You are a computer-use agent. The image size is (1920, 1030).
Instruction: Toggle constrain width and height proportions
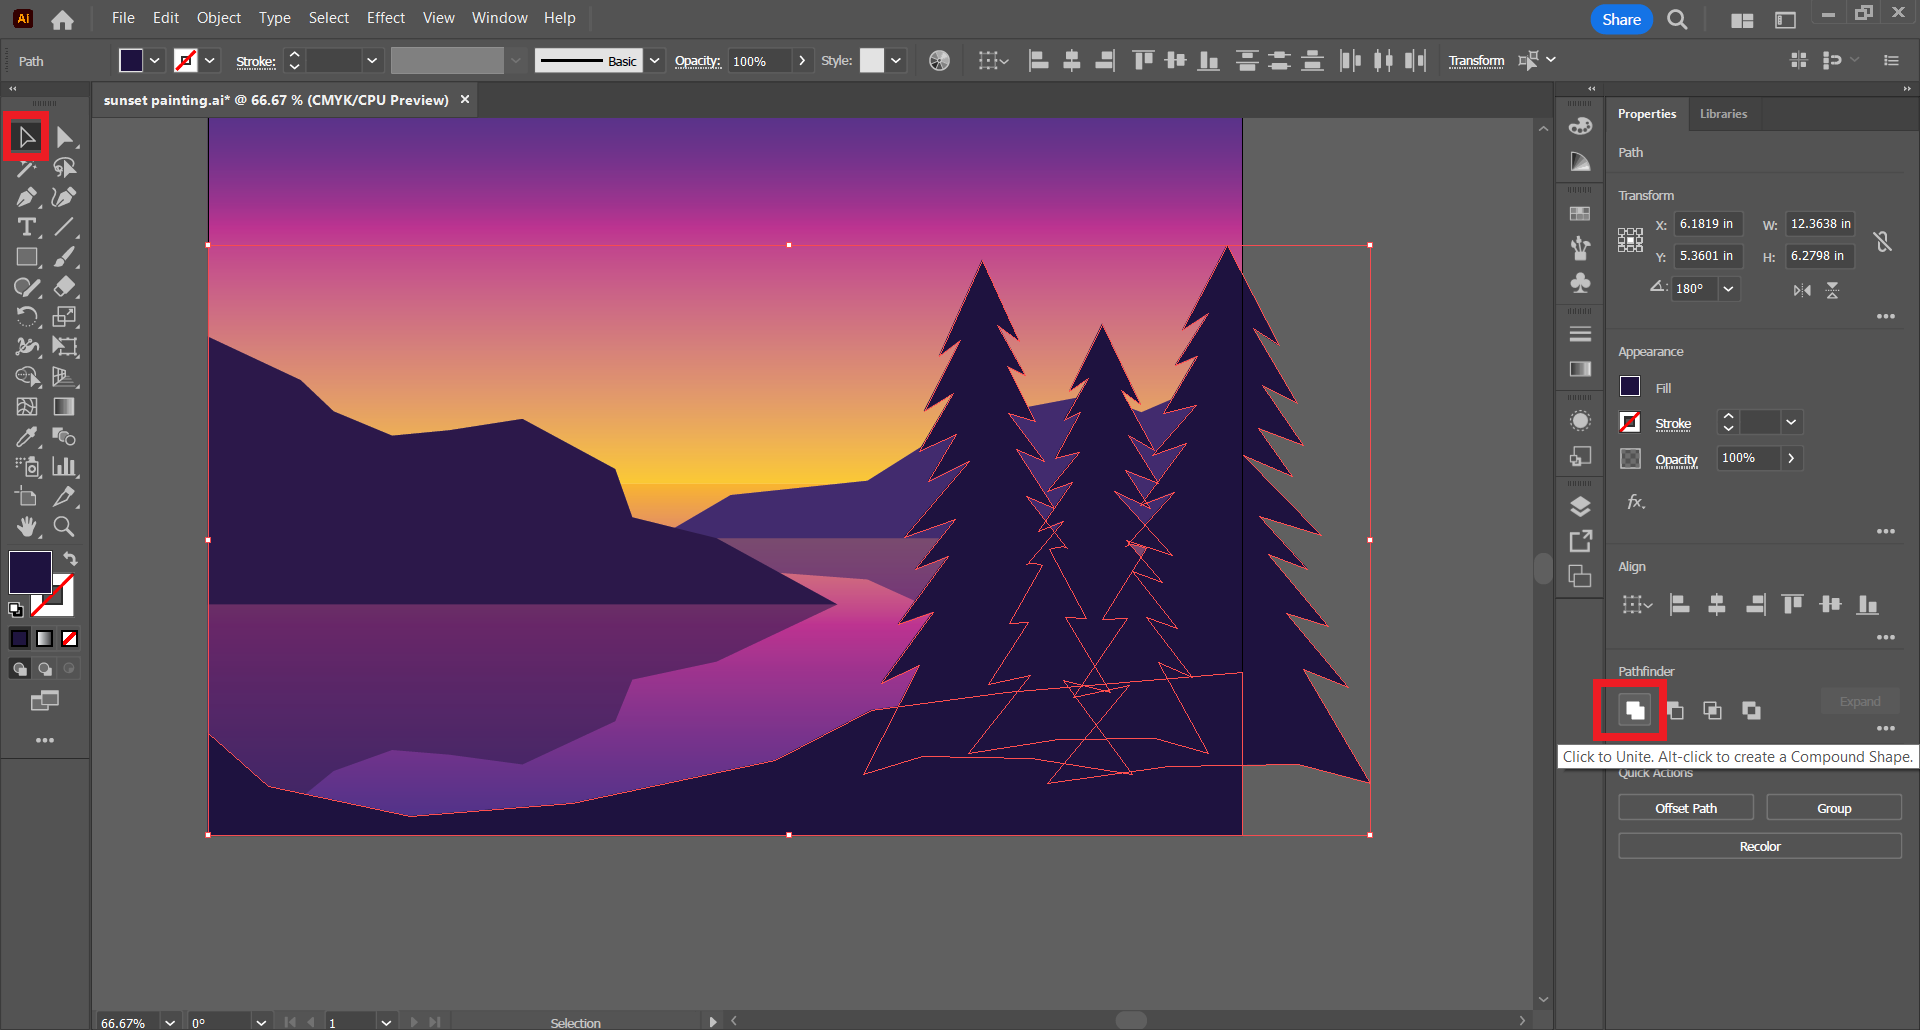click(x=1883, y=241)
